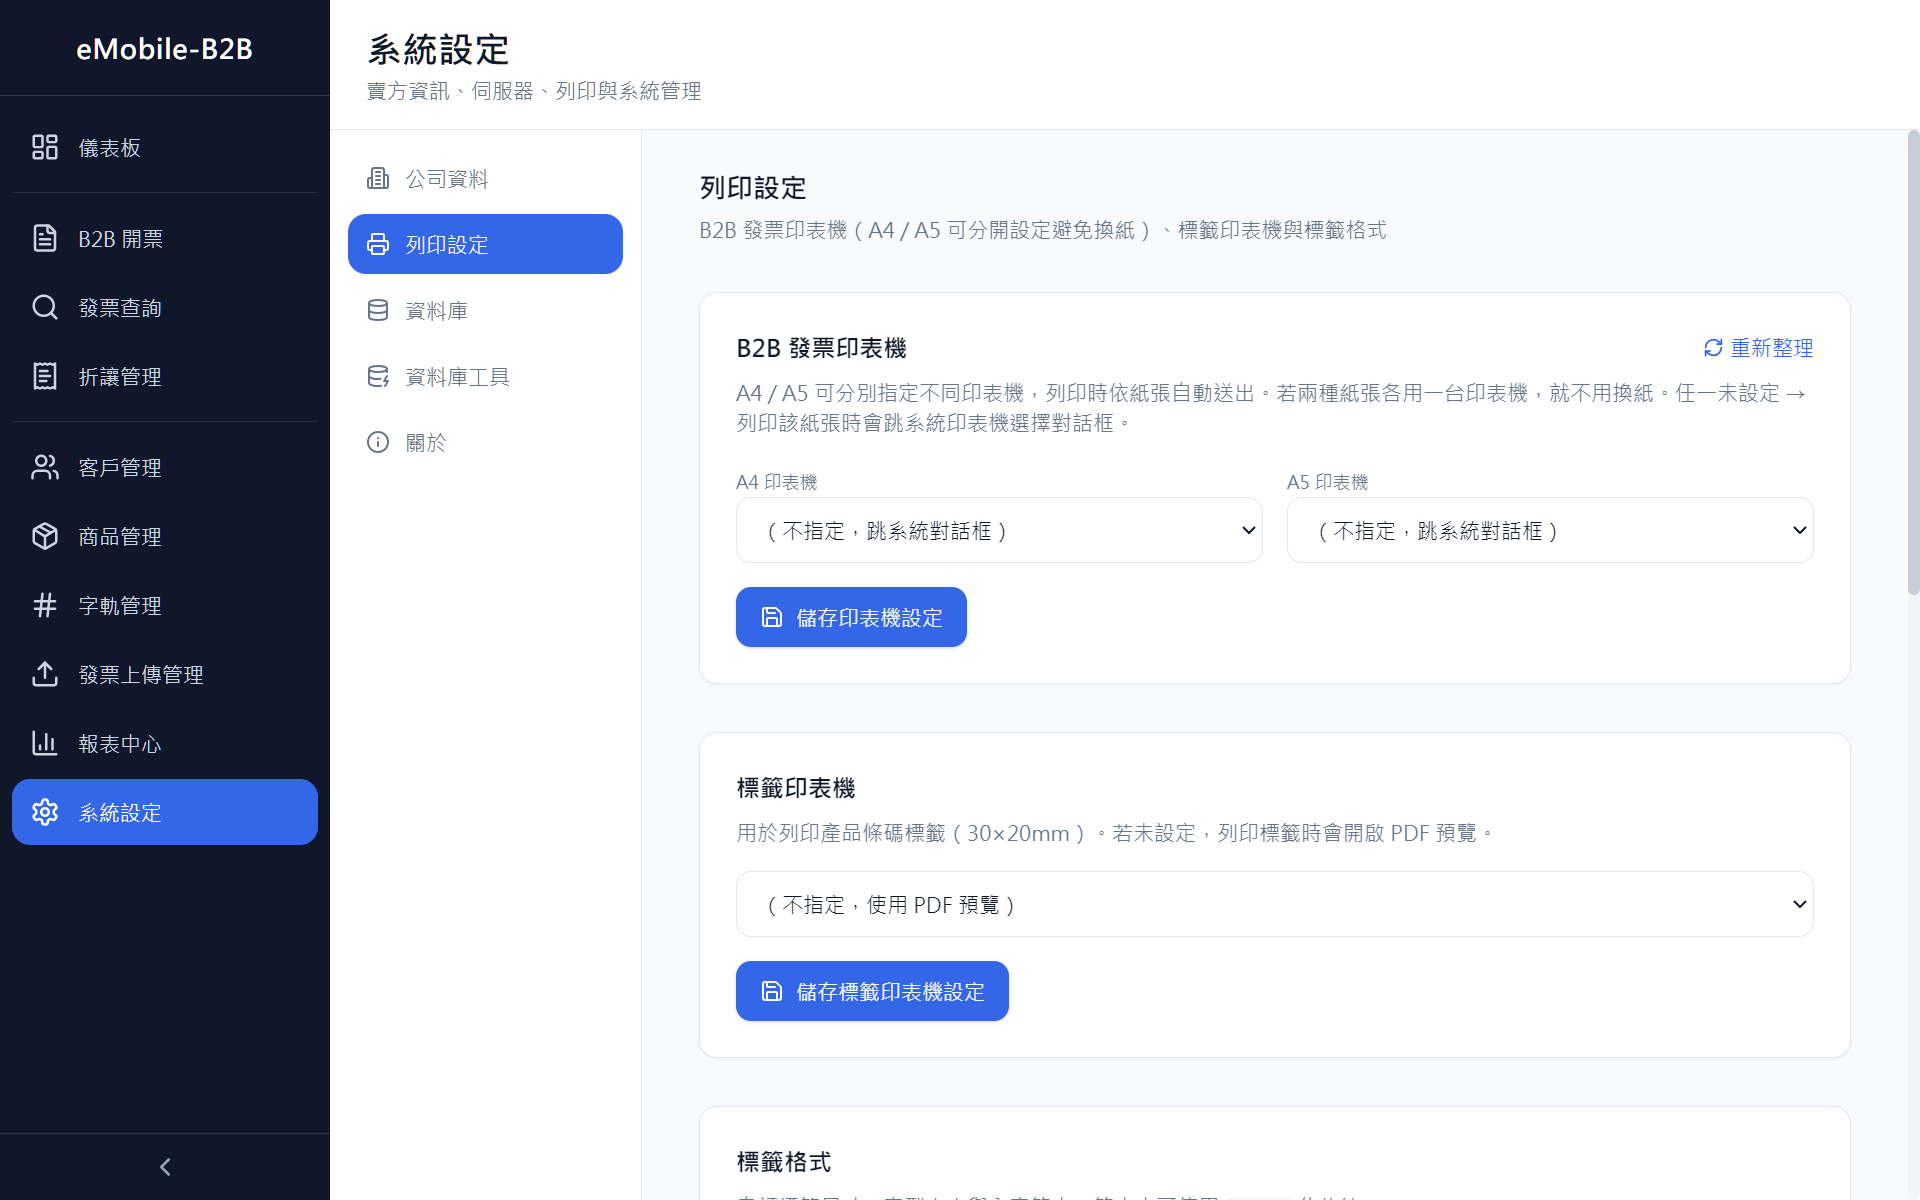Open 報表中心 menu item
1920x1200 pixels.
coord(165,743)
